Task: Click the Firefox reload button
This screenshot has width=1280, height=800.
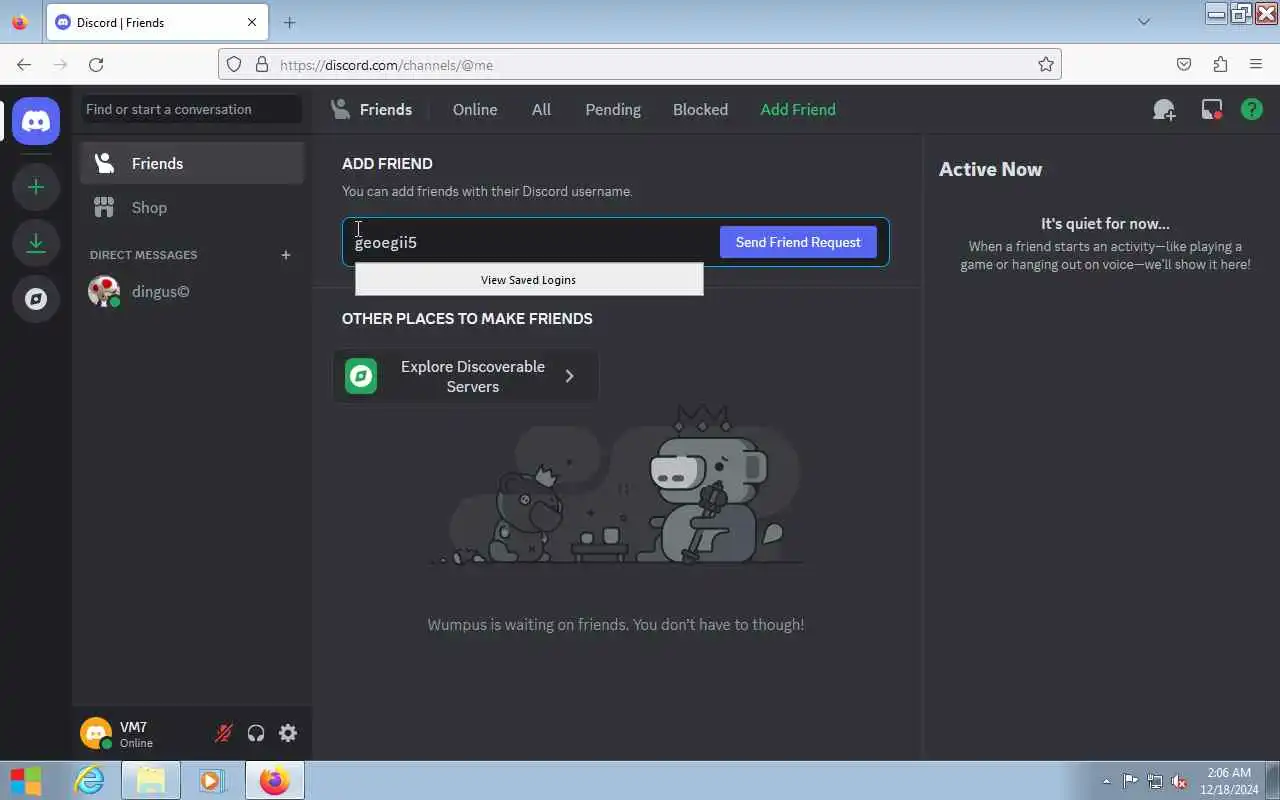Action: [96, 65]
